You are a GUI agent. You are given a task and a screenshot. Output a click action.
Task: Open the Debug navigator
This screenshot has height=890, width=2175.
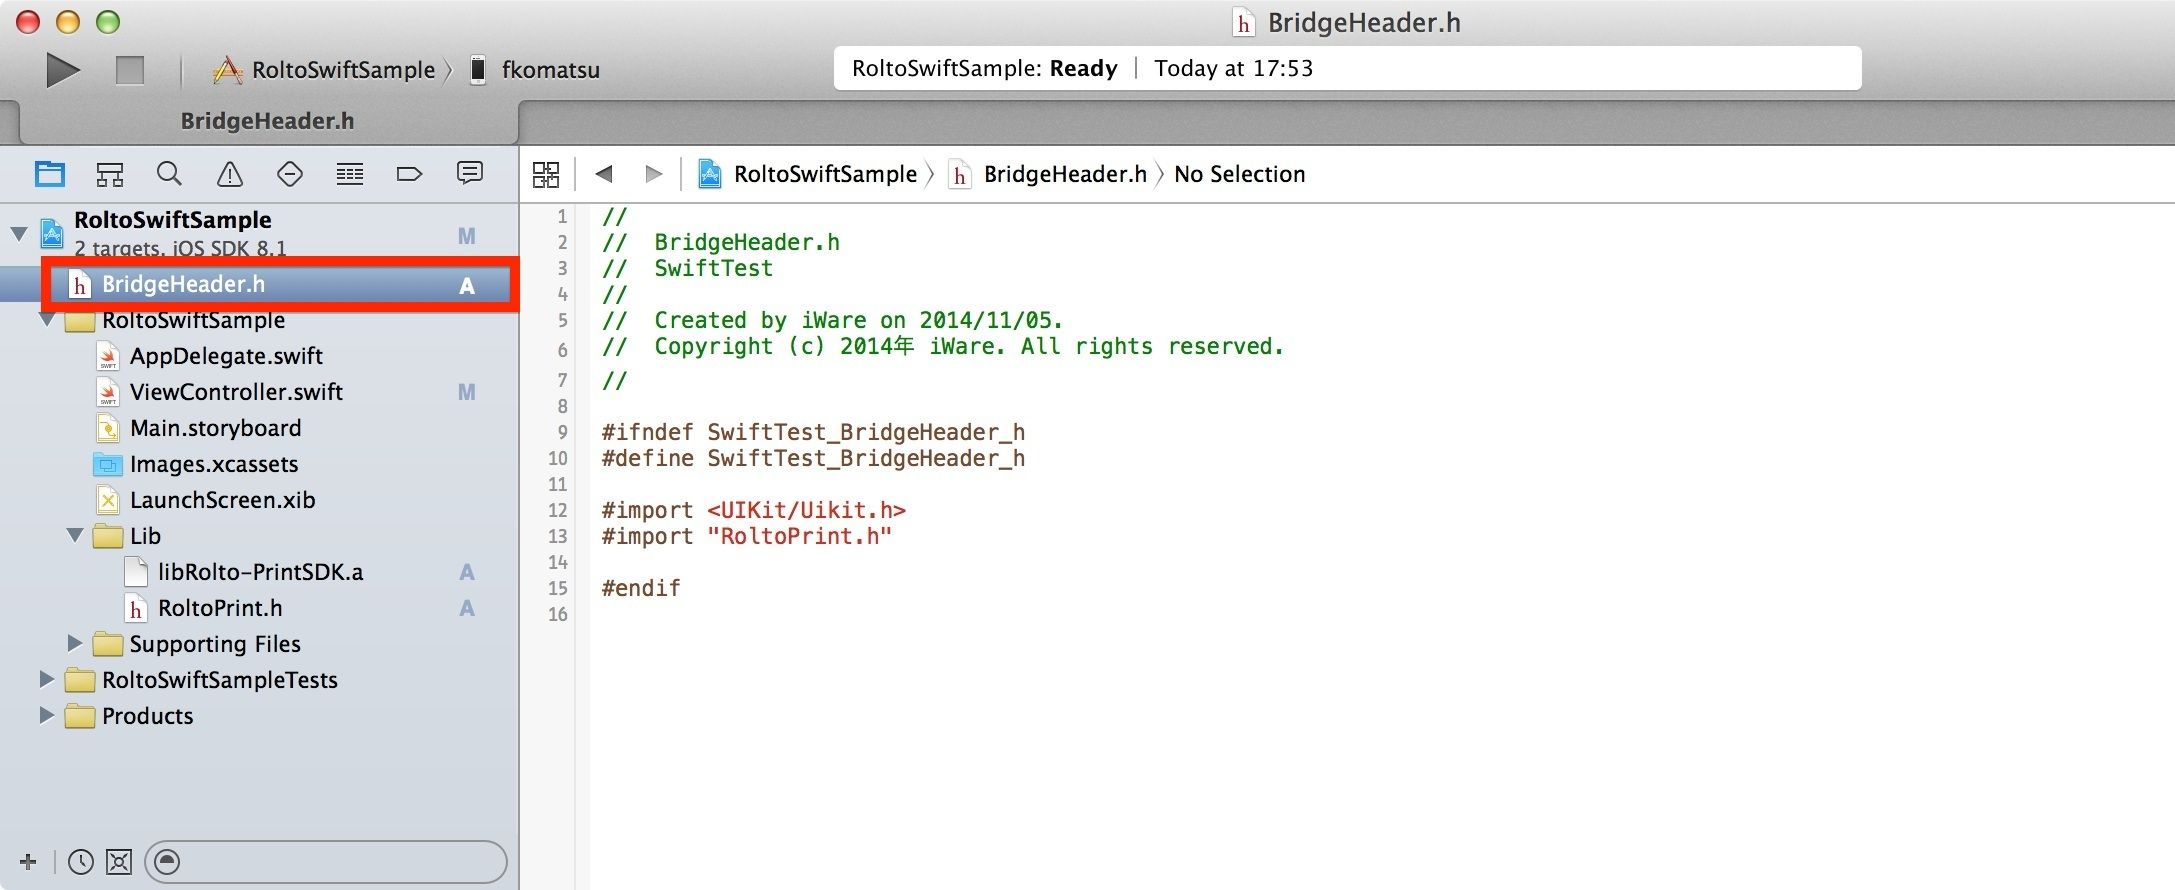click(350, 174)
